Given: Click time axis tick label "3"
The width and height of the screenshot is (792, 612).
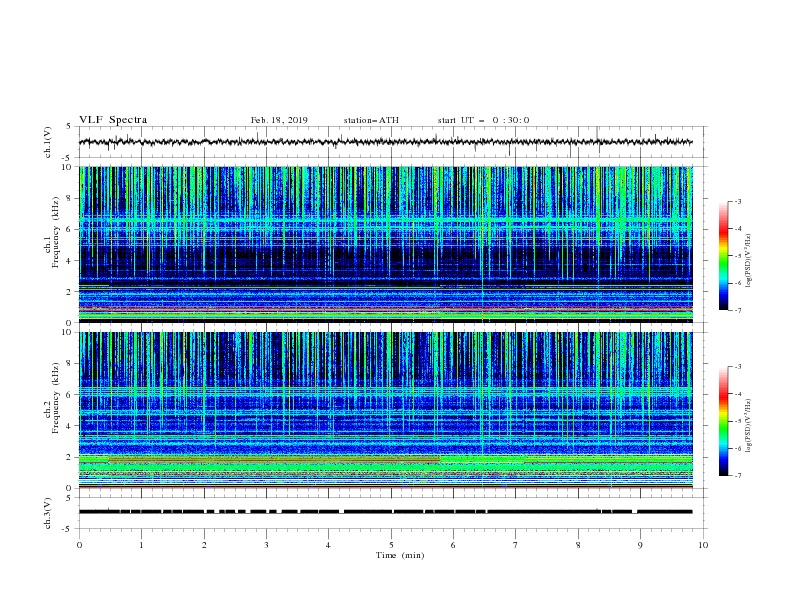Looking at the screenshot, I should click(266, 545).
